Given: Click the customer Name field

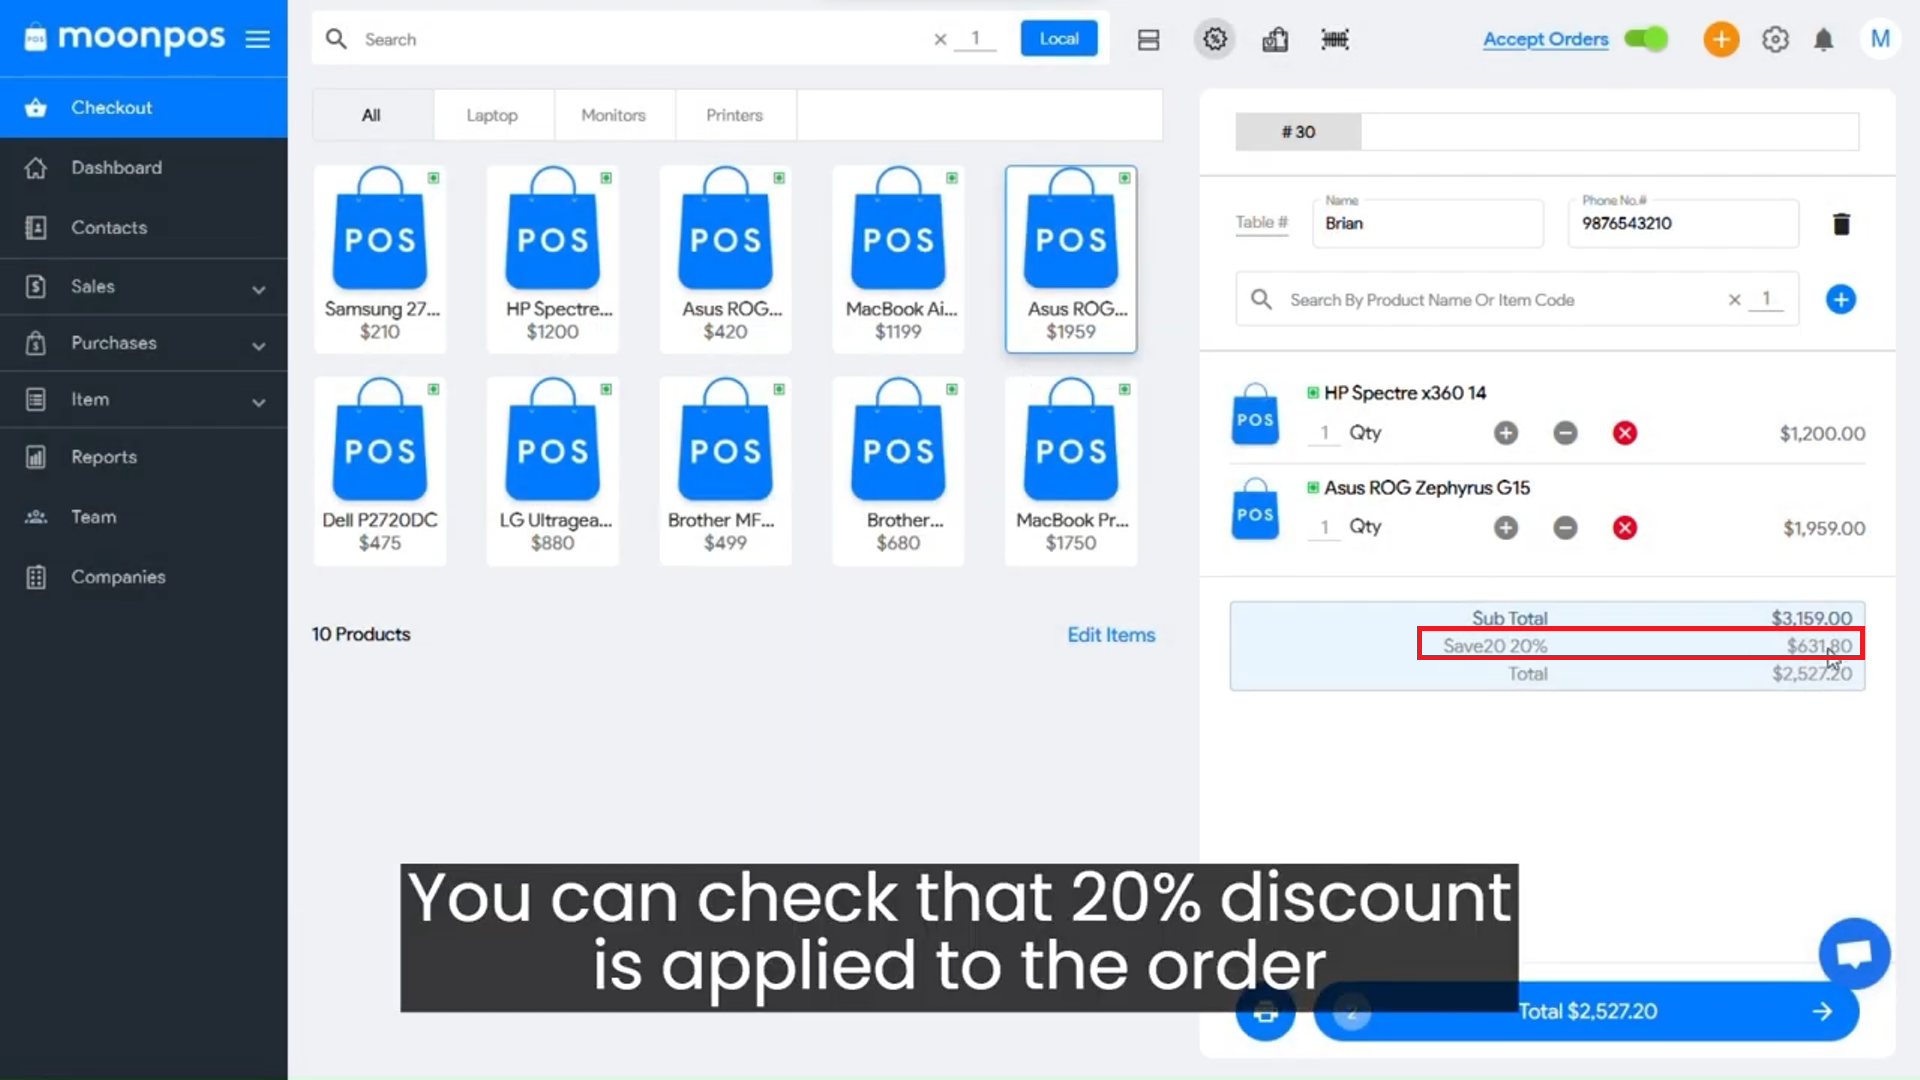Looking at the screenshot, I should 1430,223.
